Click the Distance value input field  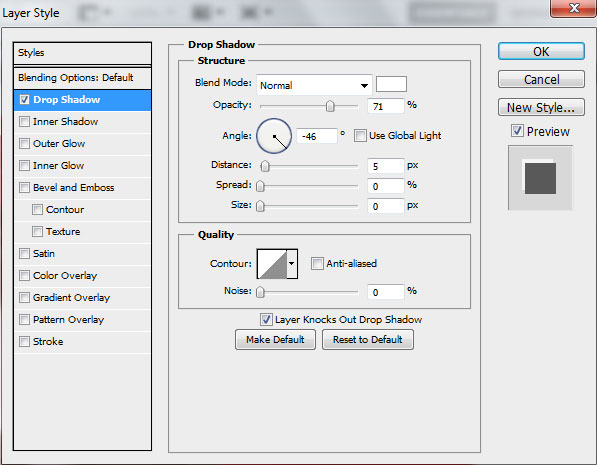coord(385,166)
